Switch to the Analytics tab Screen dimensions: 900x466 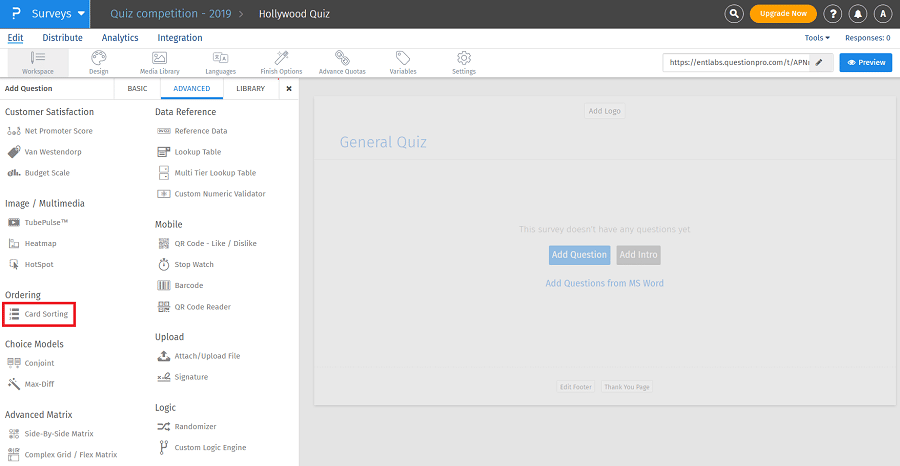tap(120, 38)
